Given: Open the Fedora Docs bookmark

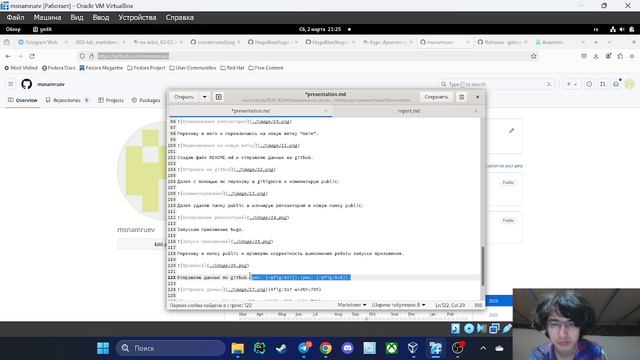Looking at the screenshot, I should click(x=59, y=68).
